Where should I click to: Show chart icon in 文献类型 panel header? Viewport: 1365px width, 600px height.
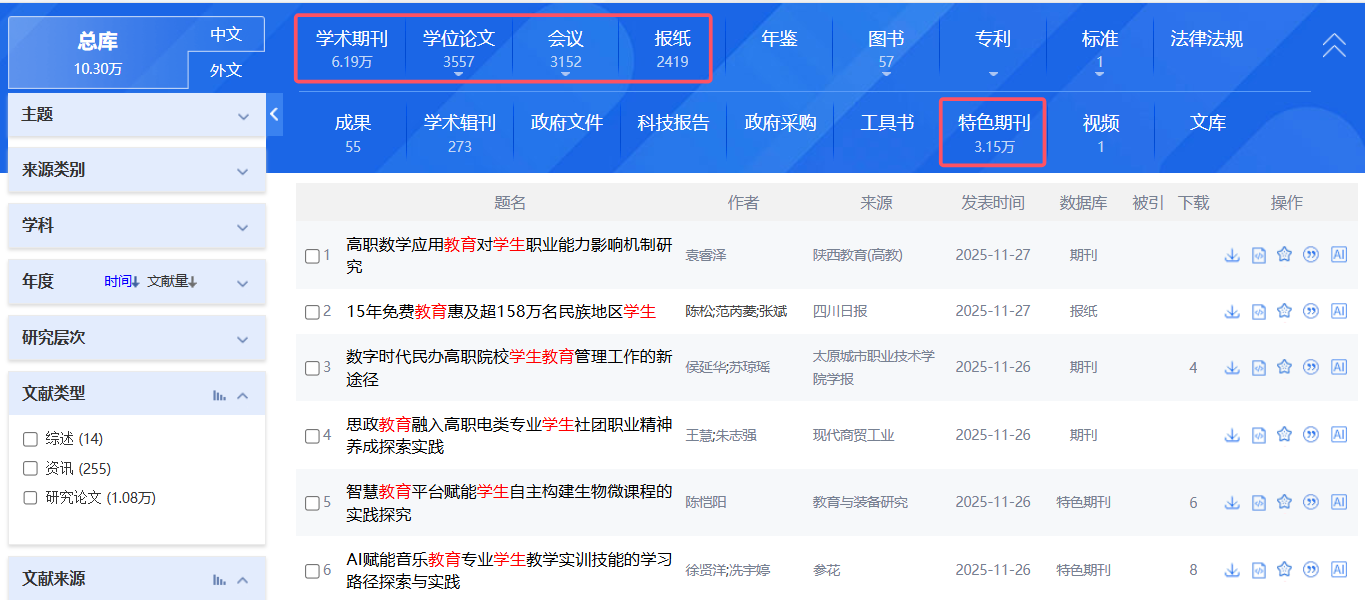[219, 395]
